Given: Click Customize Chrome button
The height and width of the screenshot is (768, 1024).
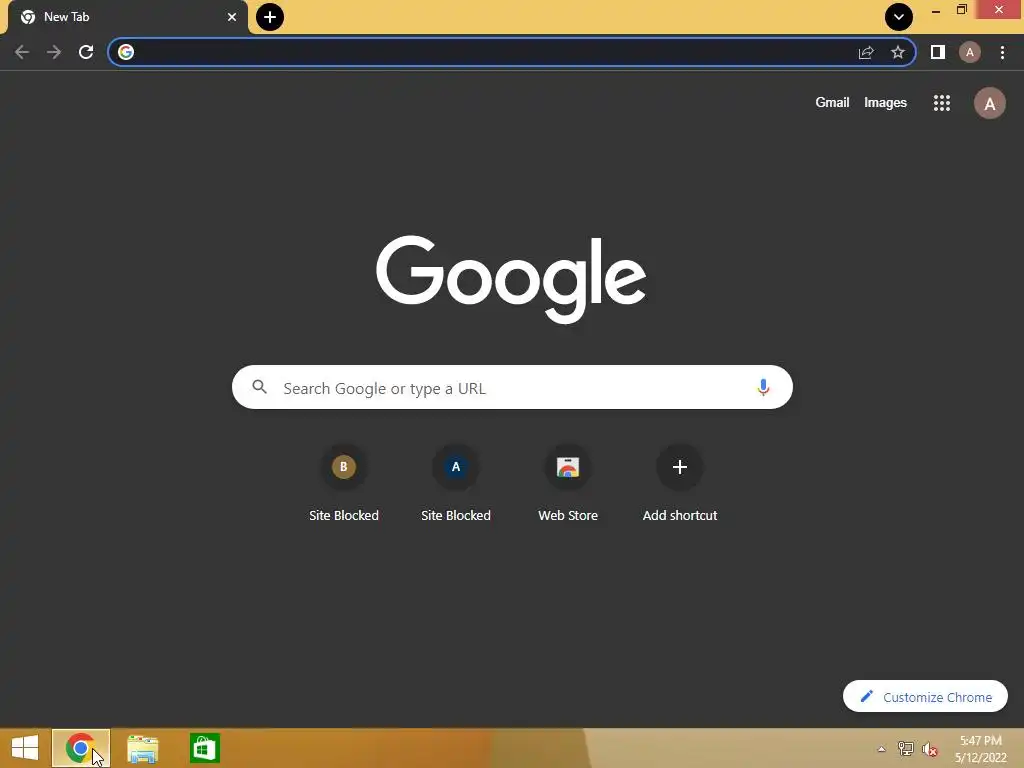Looking at the screenshot, I should point(925,697).
